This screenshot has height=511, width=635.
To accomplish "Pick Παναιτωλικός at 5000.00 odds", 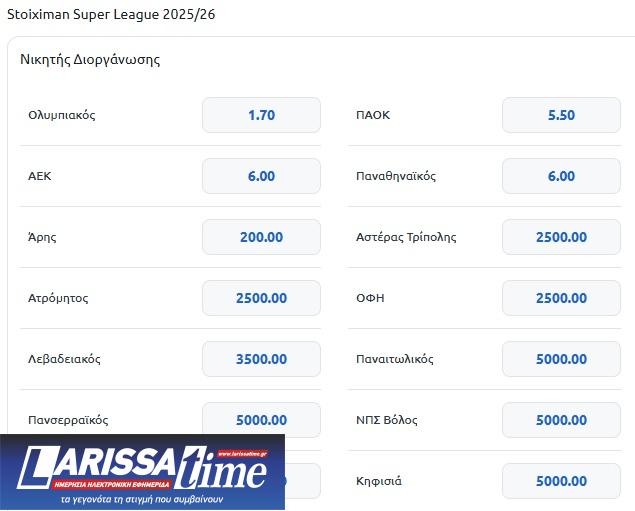I will pos(561,359).
